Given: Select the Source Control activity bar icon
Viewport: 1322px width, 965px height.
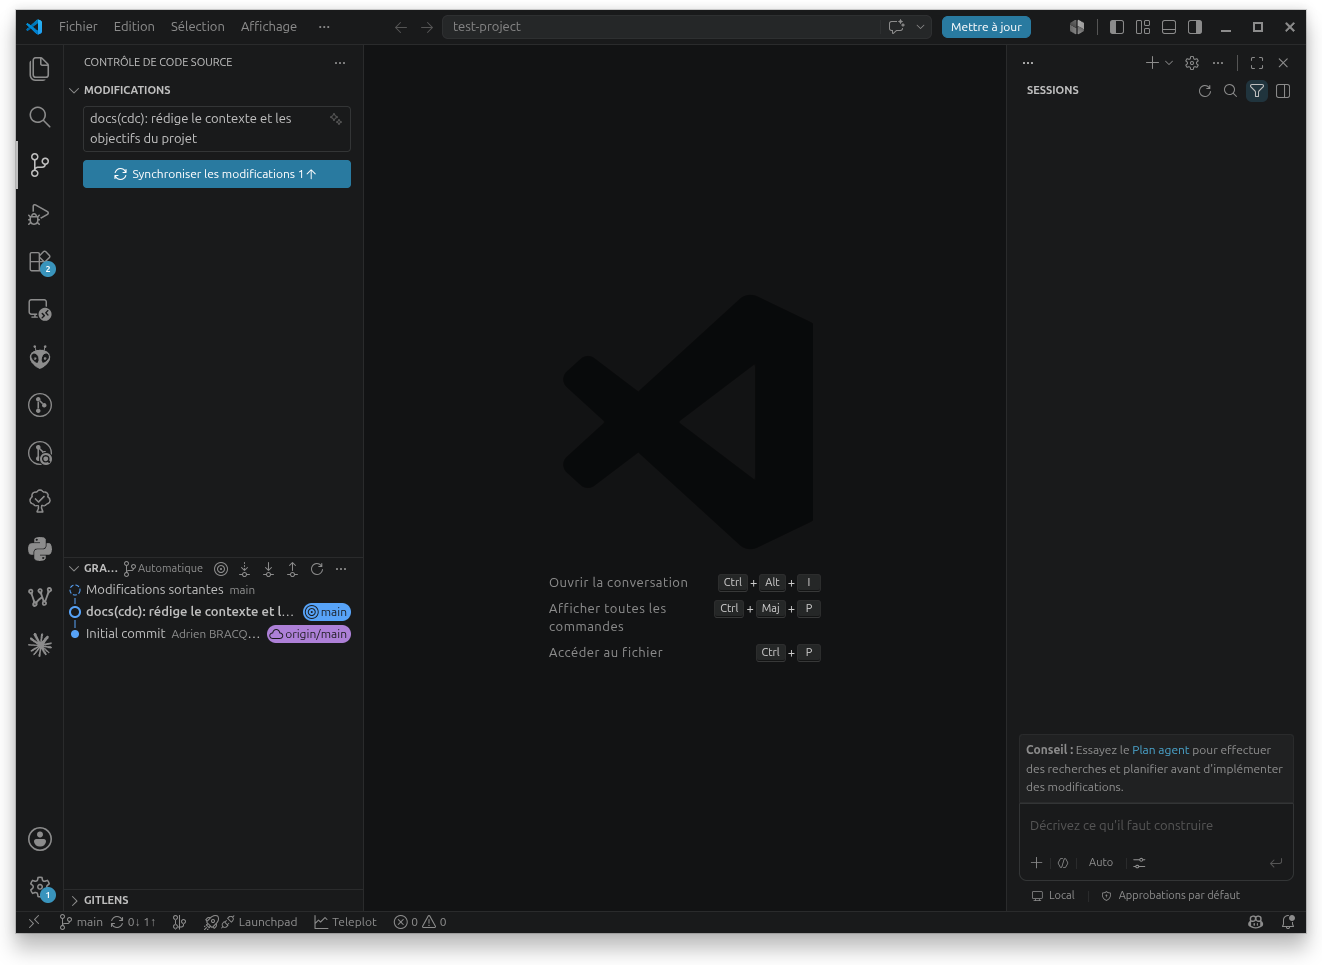Looking at the screenshot, I should [40, 165].
